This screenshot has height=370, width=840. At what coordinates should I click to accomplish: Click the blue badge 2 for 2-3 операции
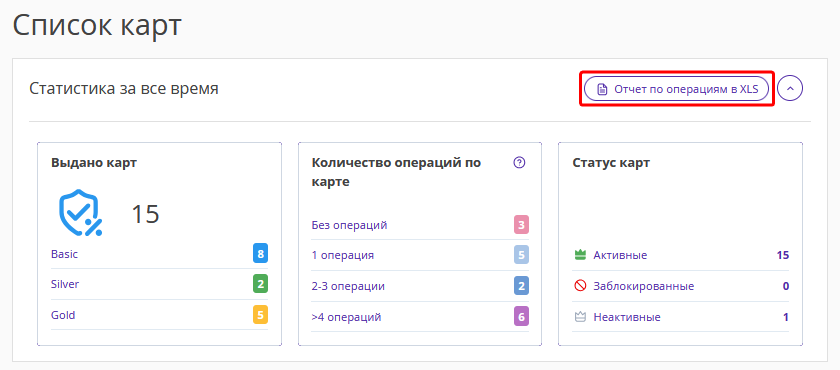tap(521, 286)
